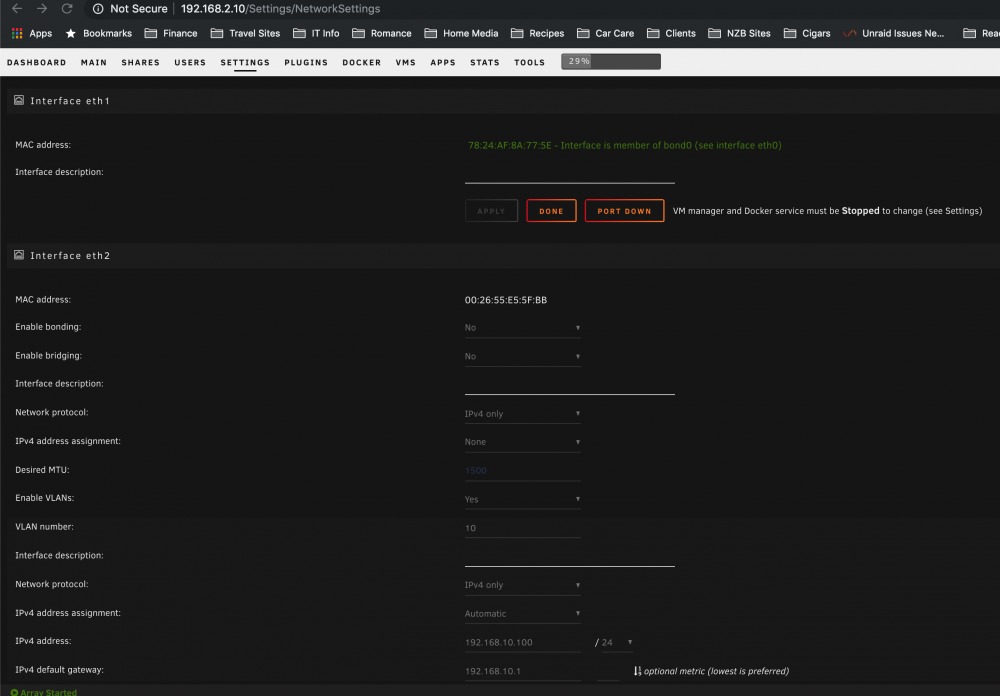
Task: Click the browser forward arrow
Action: click(42, 9)
